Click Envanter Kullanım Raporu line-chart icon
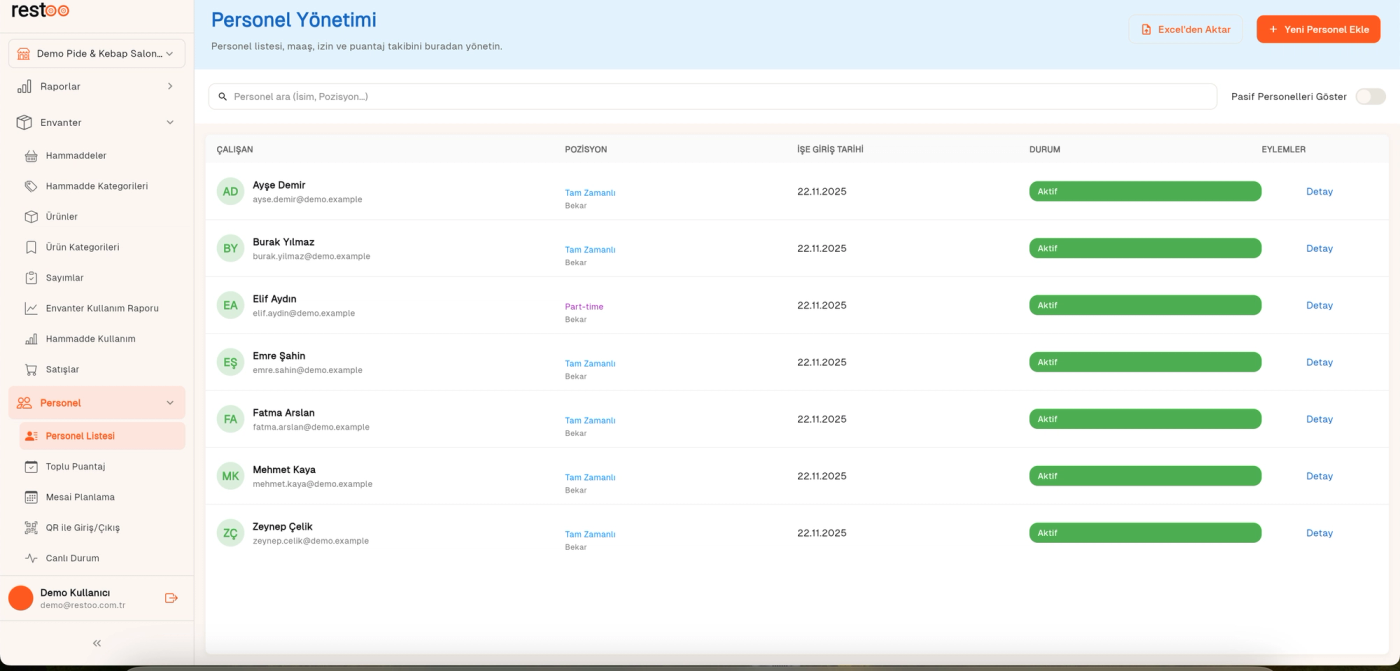 pos(31,308)
